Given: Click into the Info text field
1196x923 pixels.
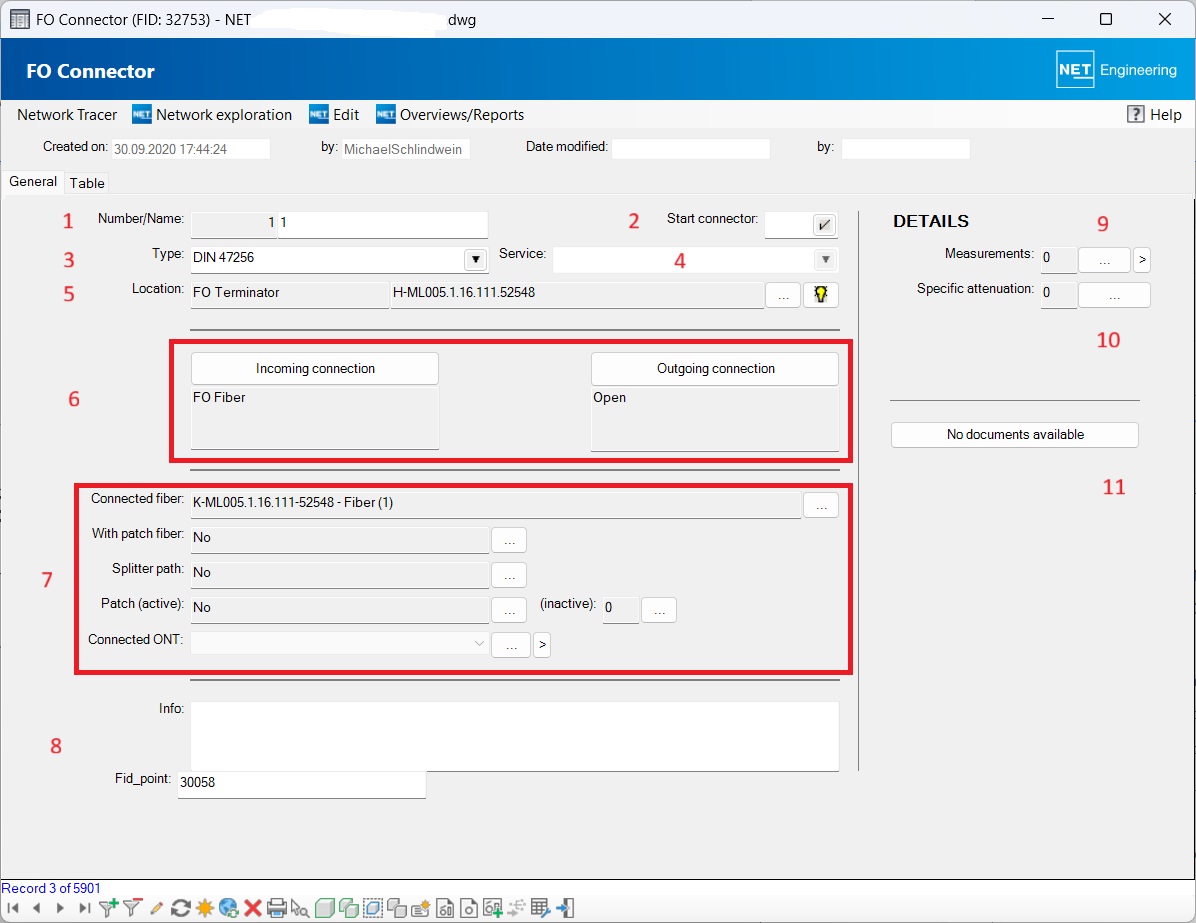Looking at the screenshot, I should 514,736.
